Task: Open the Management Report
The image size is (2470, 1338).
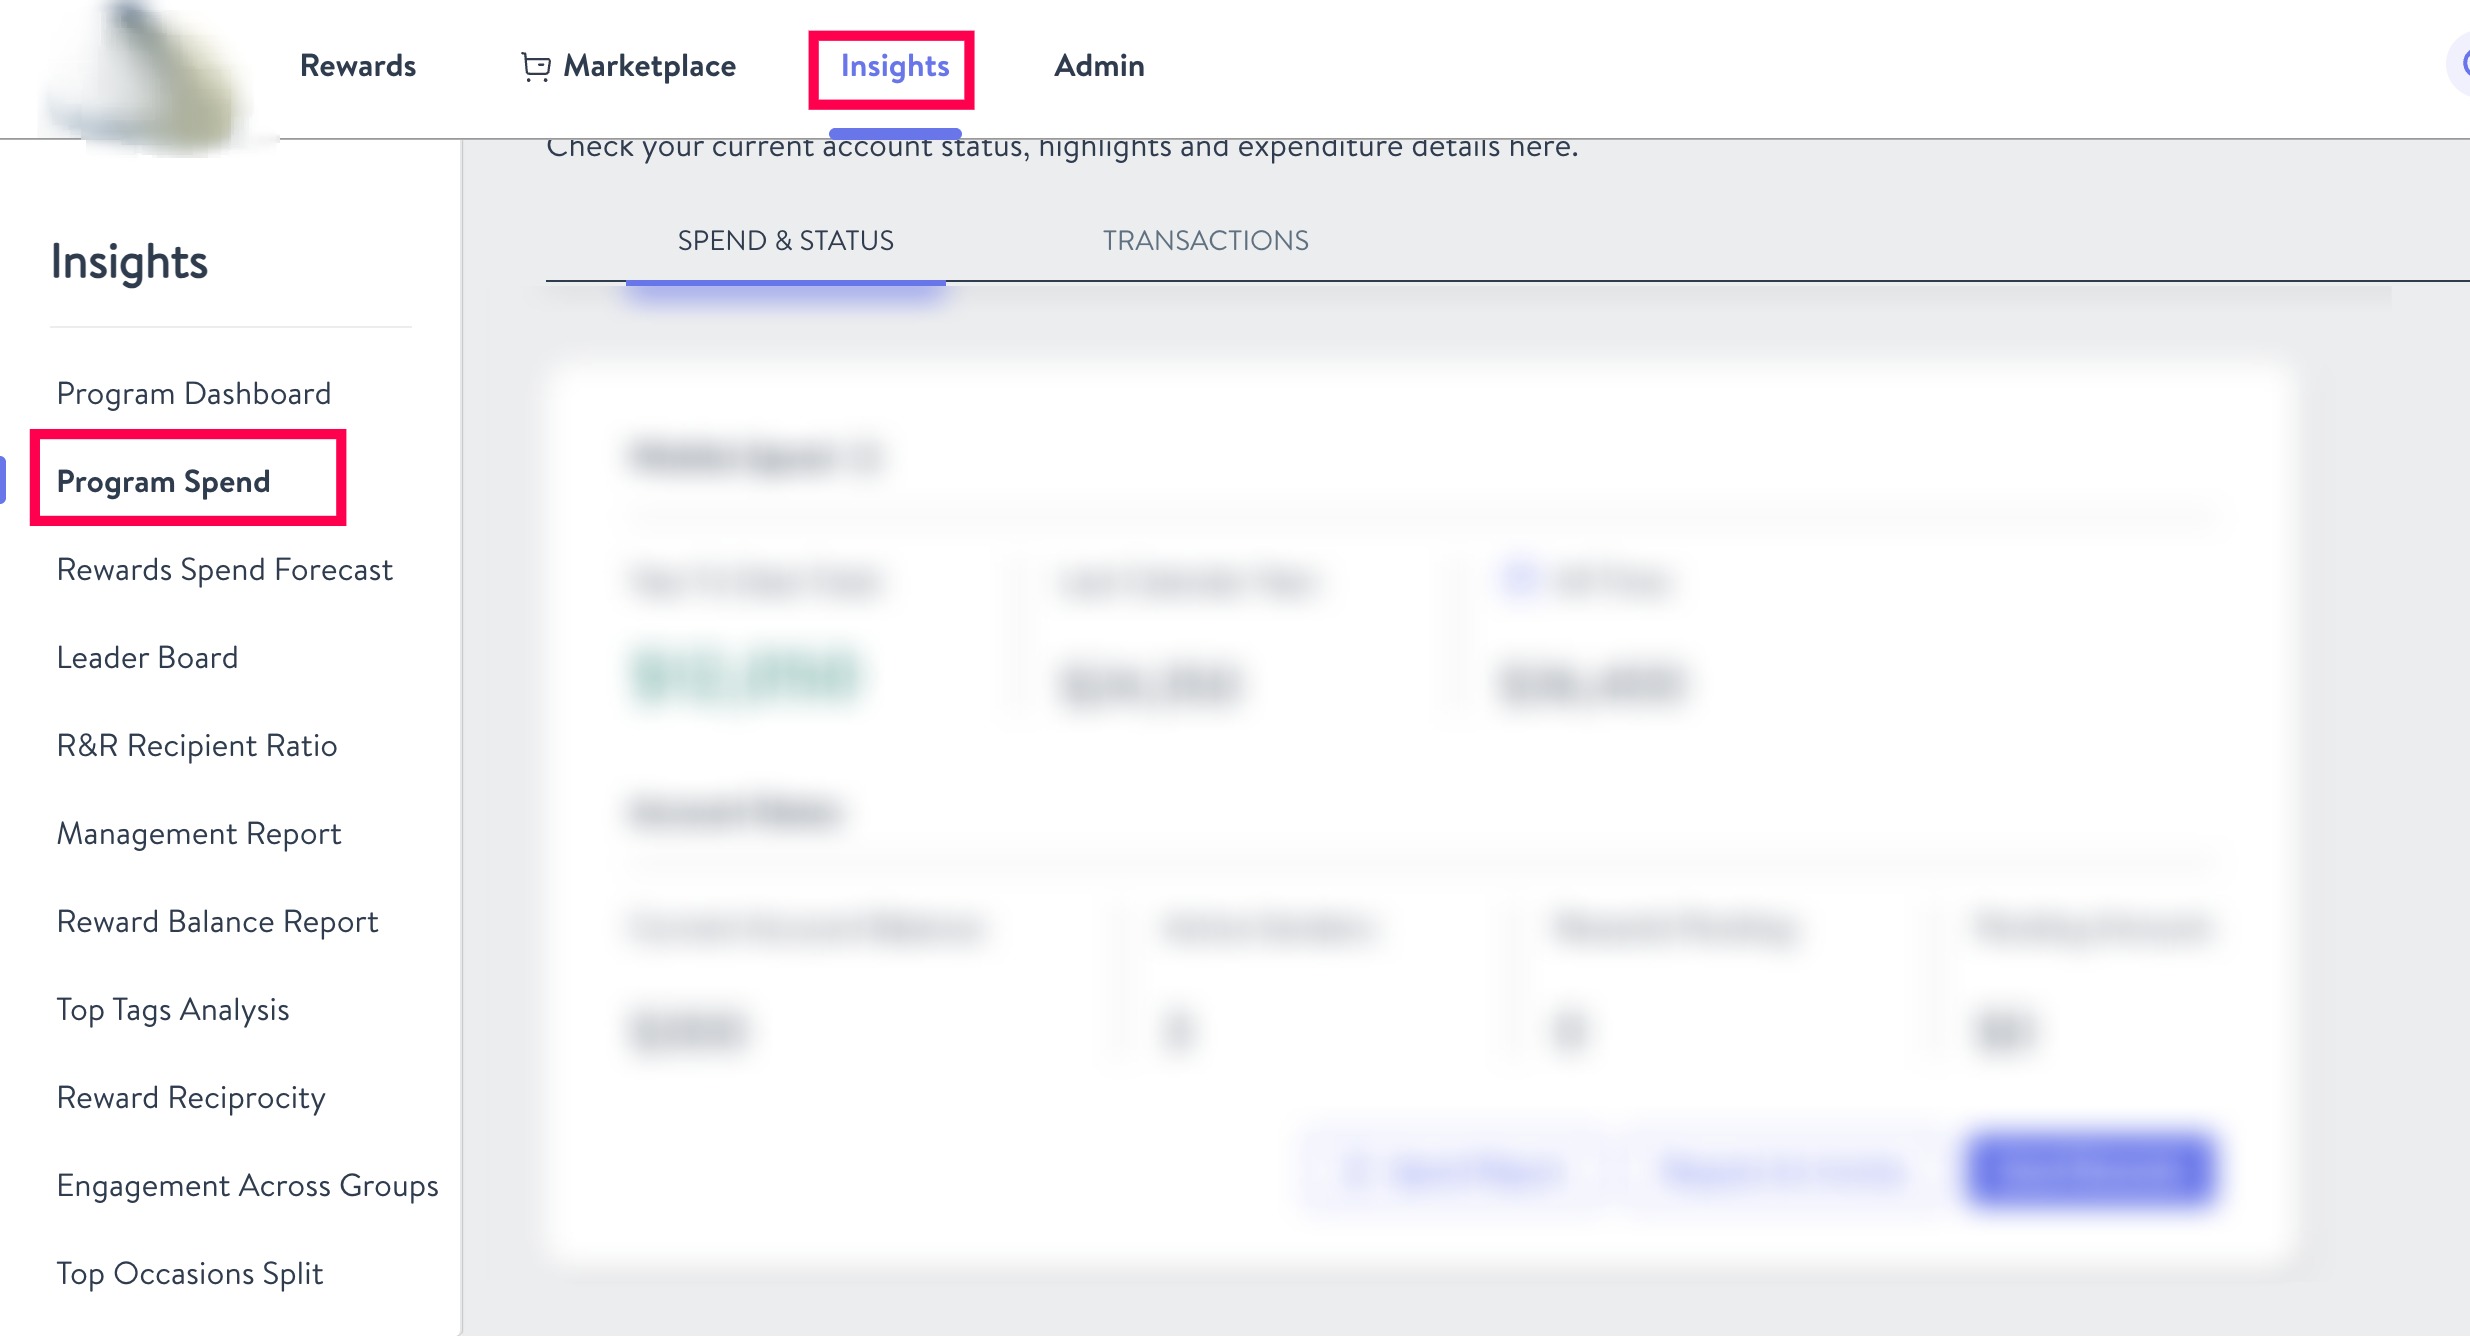Action: pyautogui.click(x=198, y=834)
